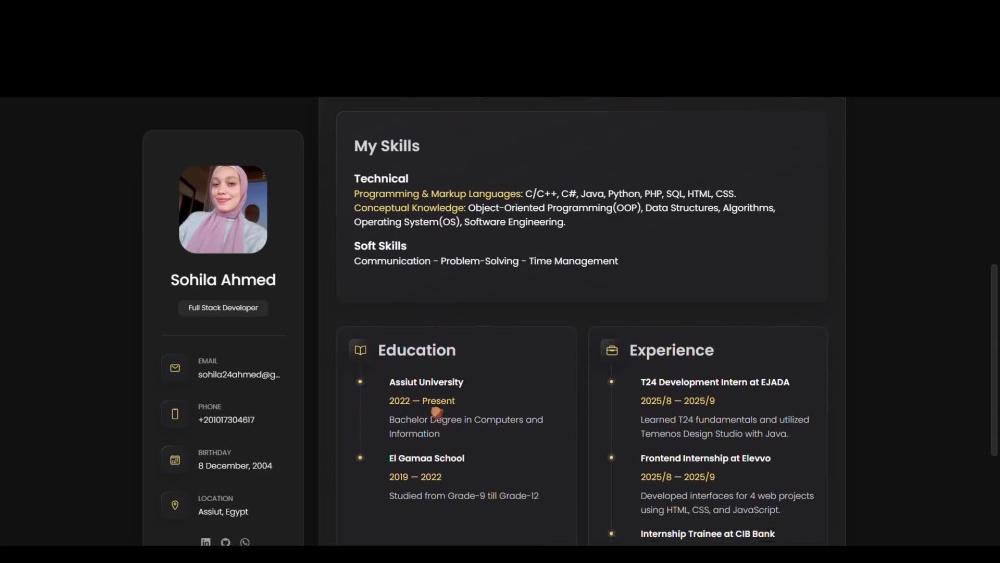This screenshot has width=1000, height=563.
Task: Click the El Gamaa School entry title
Action: pos(427,458)
